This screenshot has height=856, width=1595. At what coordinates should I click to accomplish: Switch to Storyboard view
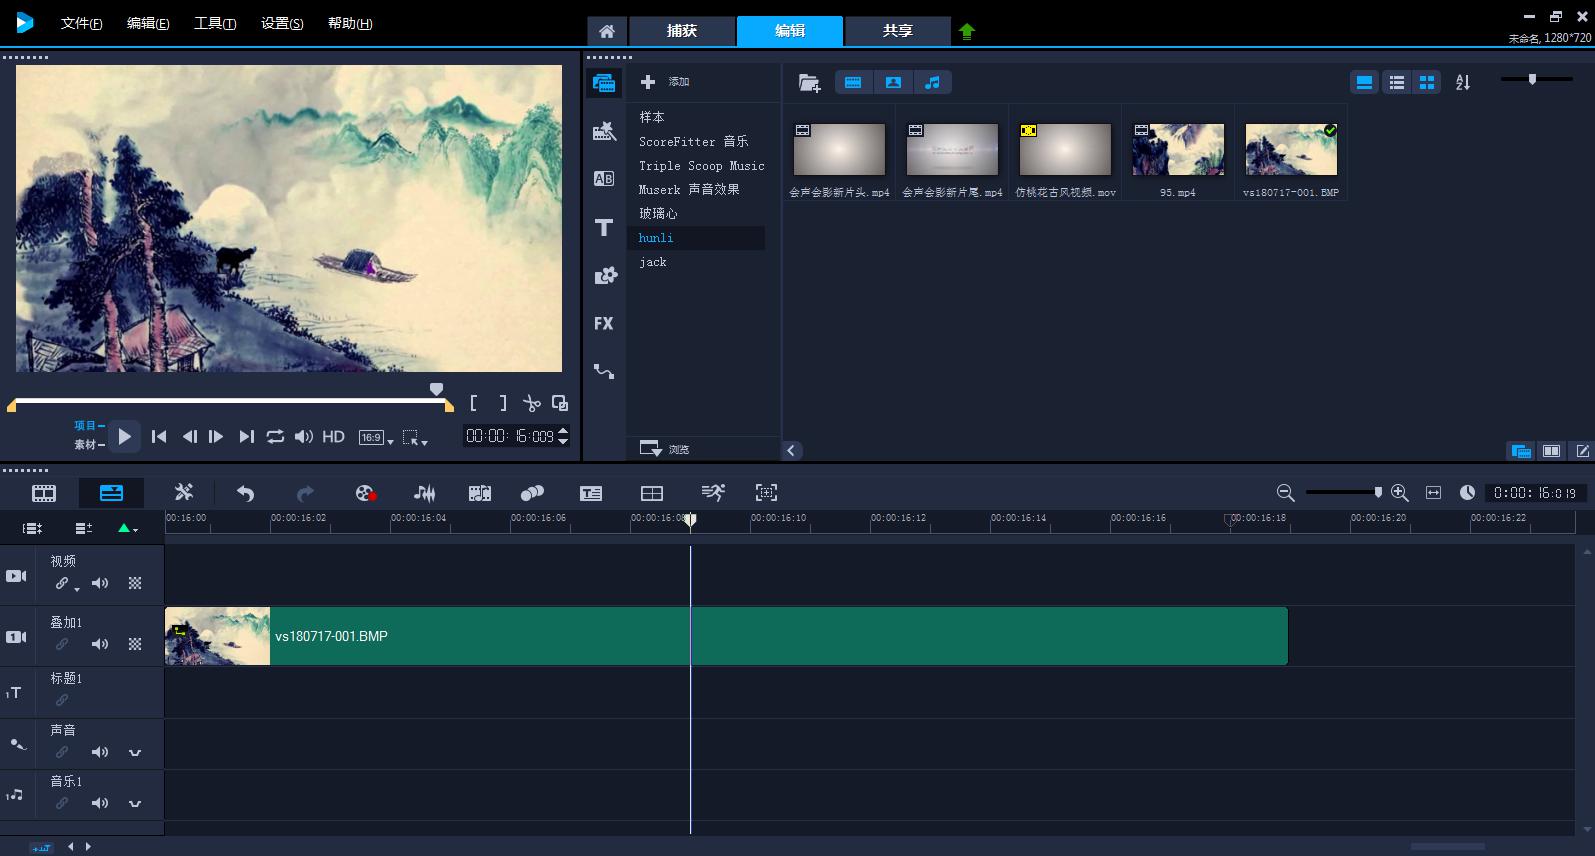tap(44, 493)
